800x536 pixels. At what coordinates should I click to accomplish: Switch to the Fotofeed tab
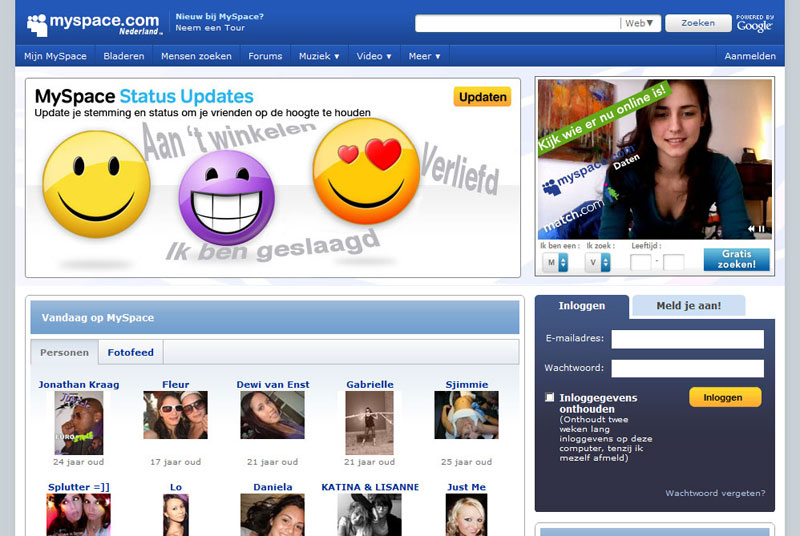click(x=131, y=353)
